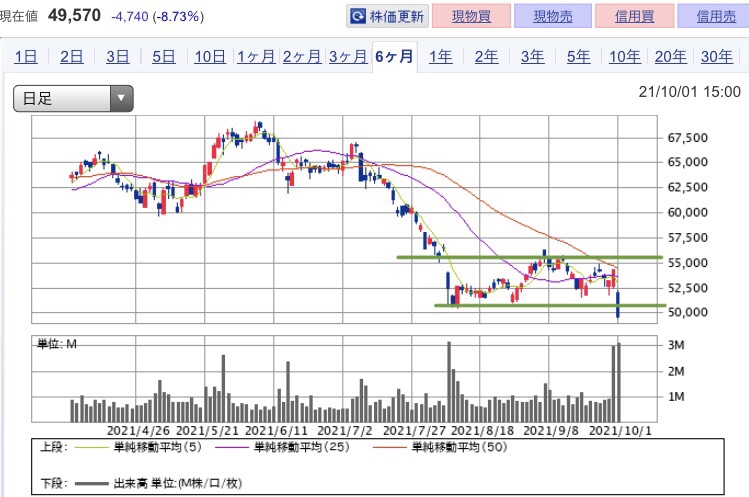The width and height of the screenshot is (749, 497).
Task: Select the 10日 period tab
Action: pos(210,57)
